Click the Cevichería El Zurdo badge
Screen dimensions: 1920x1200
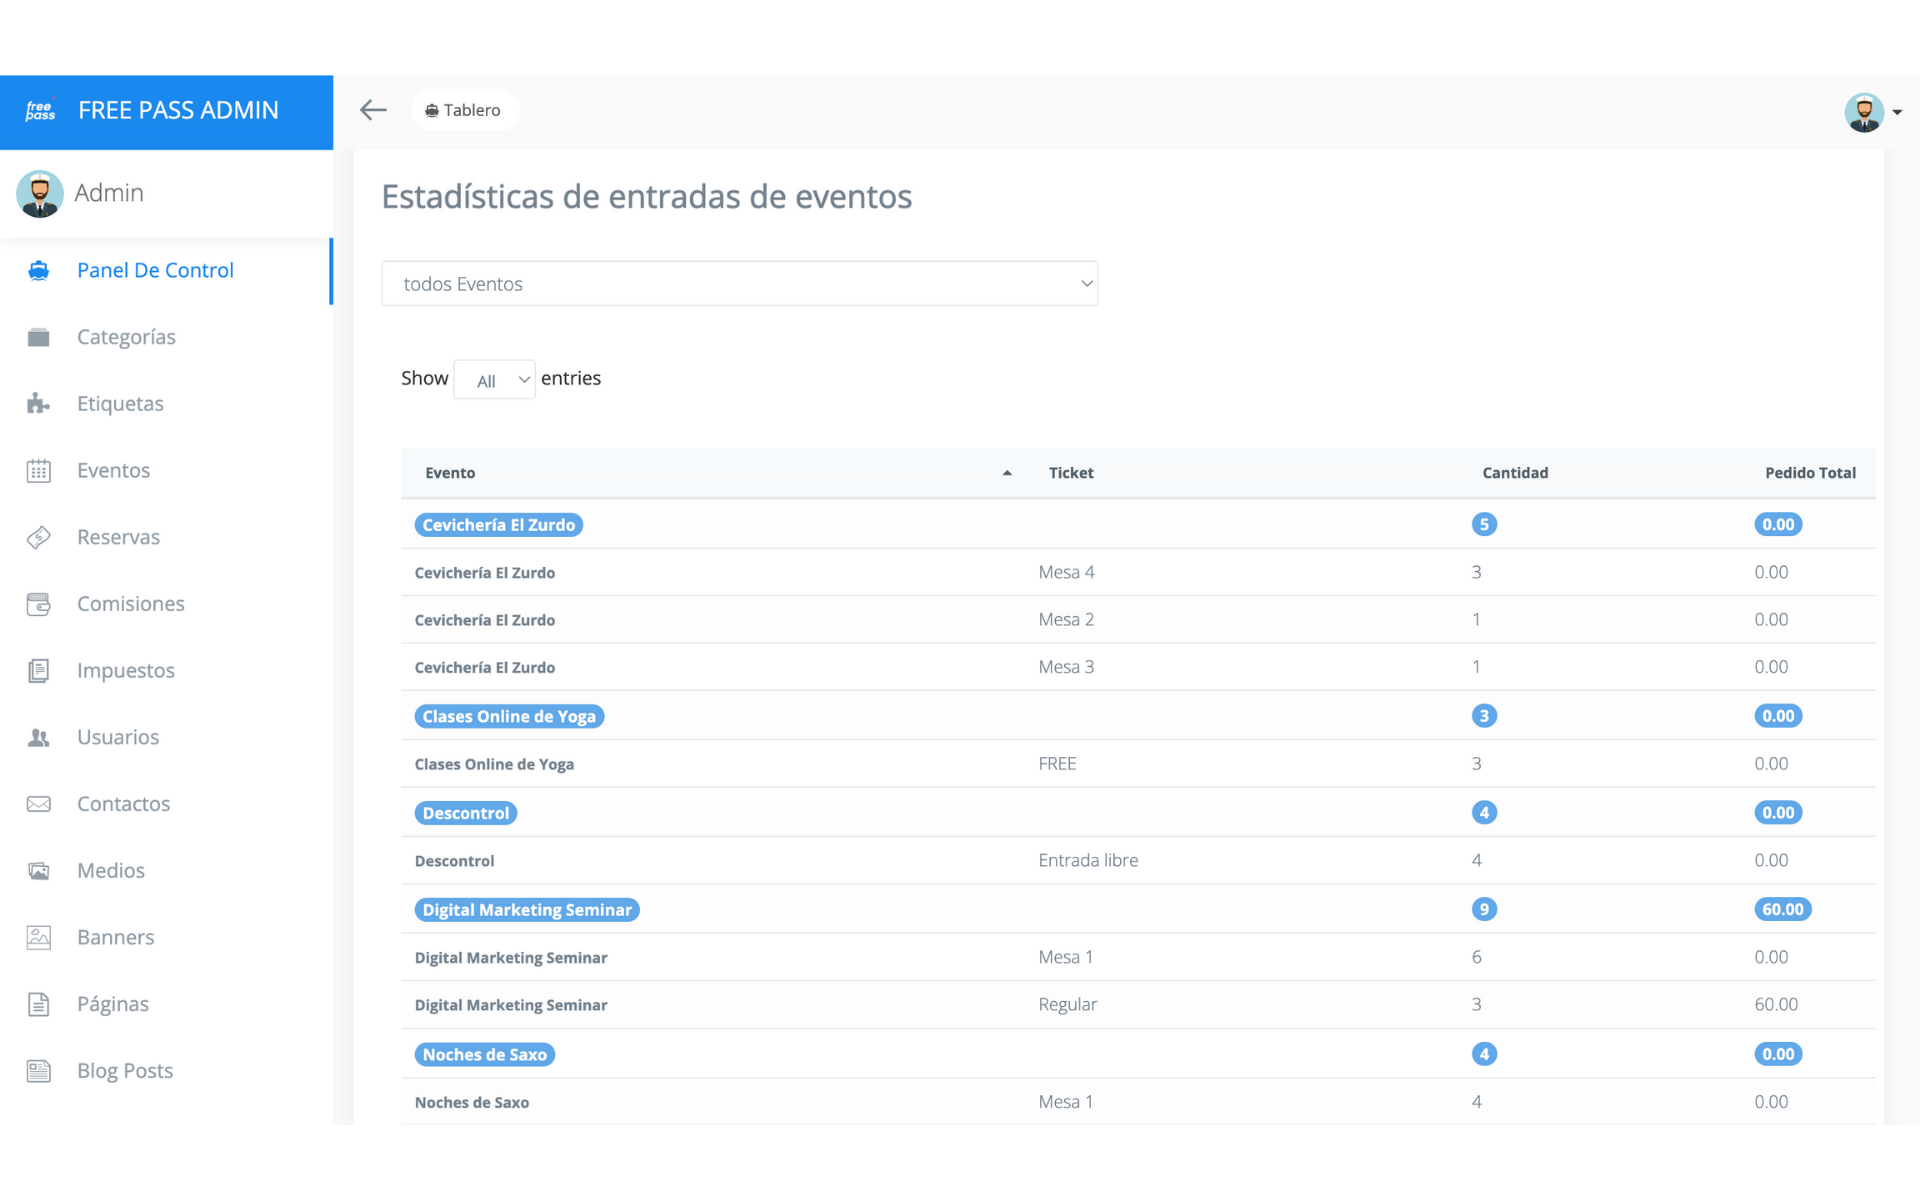(498, 525)
